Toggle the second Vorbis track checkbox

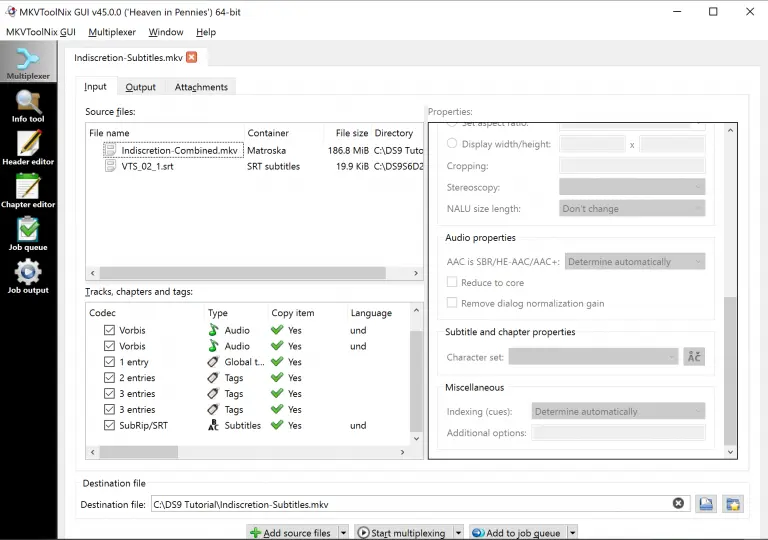pos(109,346)
